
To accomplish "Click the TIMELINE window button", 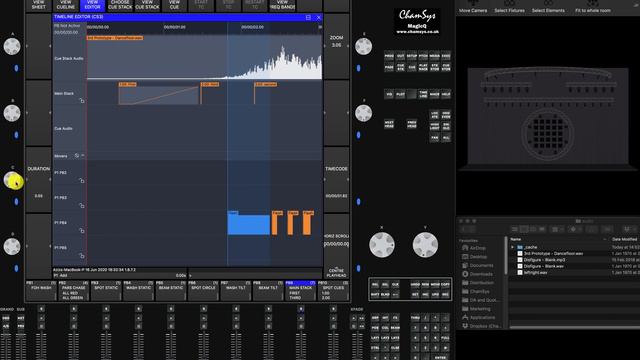I will [423, 94].
